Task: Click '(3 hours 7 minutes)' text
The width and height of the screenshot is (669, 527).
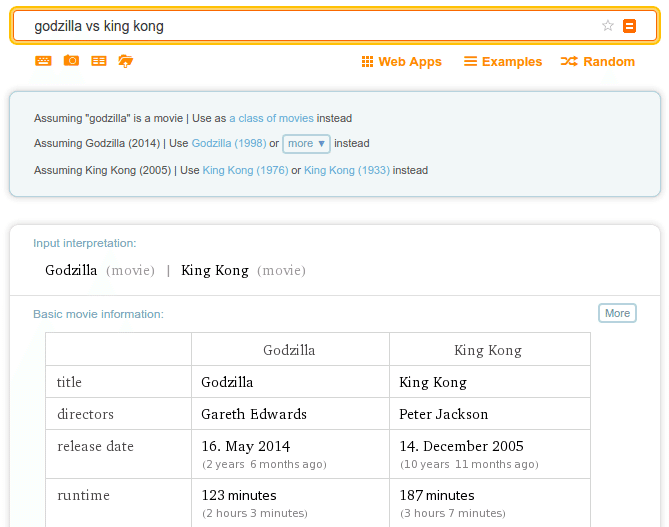Action: [453, 513]
